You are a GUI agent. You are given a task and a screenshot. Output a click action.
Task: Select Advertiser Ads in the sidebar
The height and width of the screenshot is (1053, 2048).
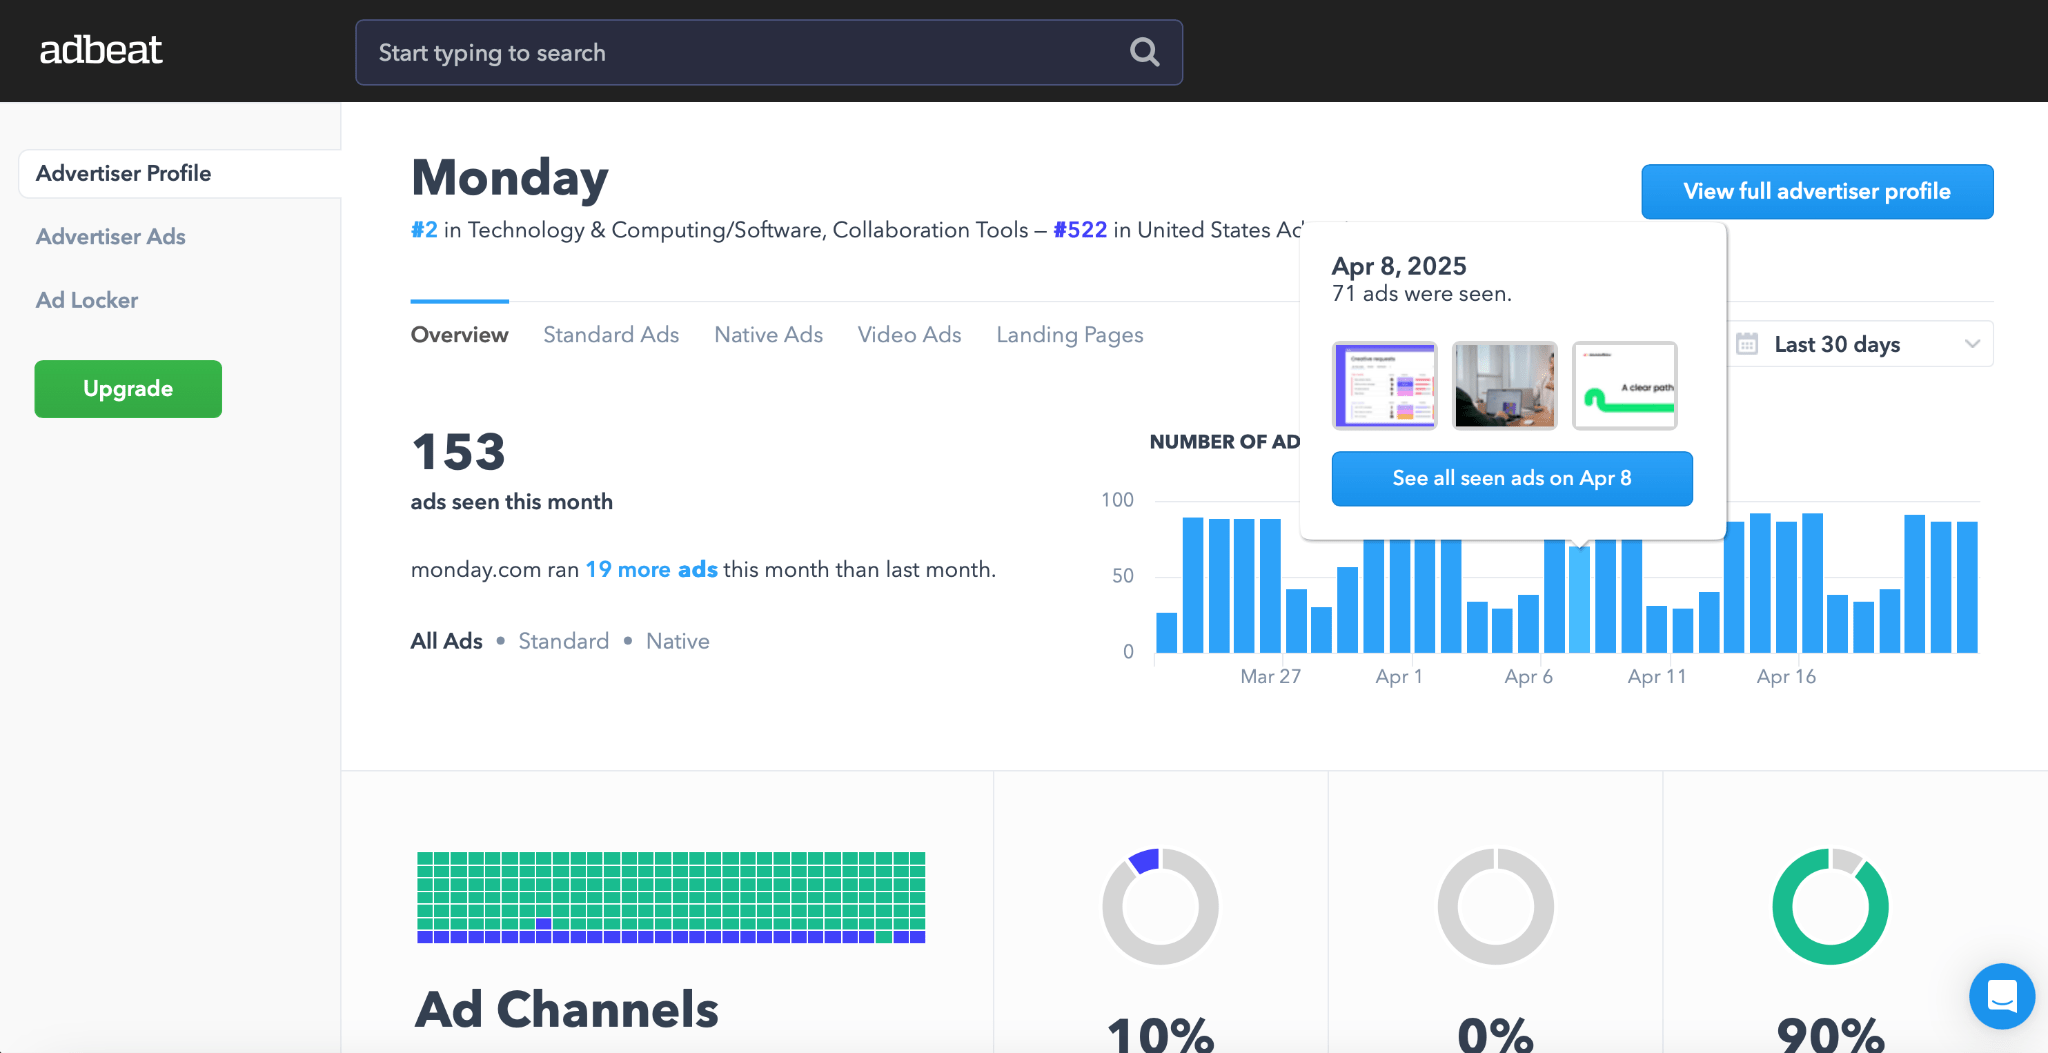click(x=110, y=237)
